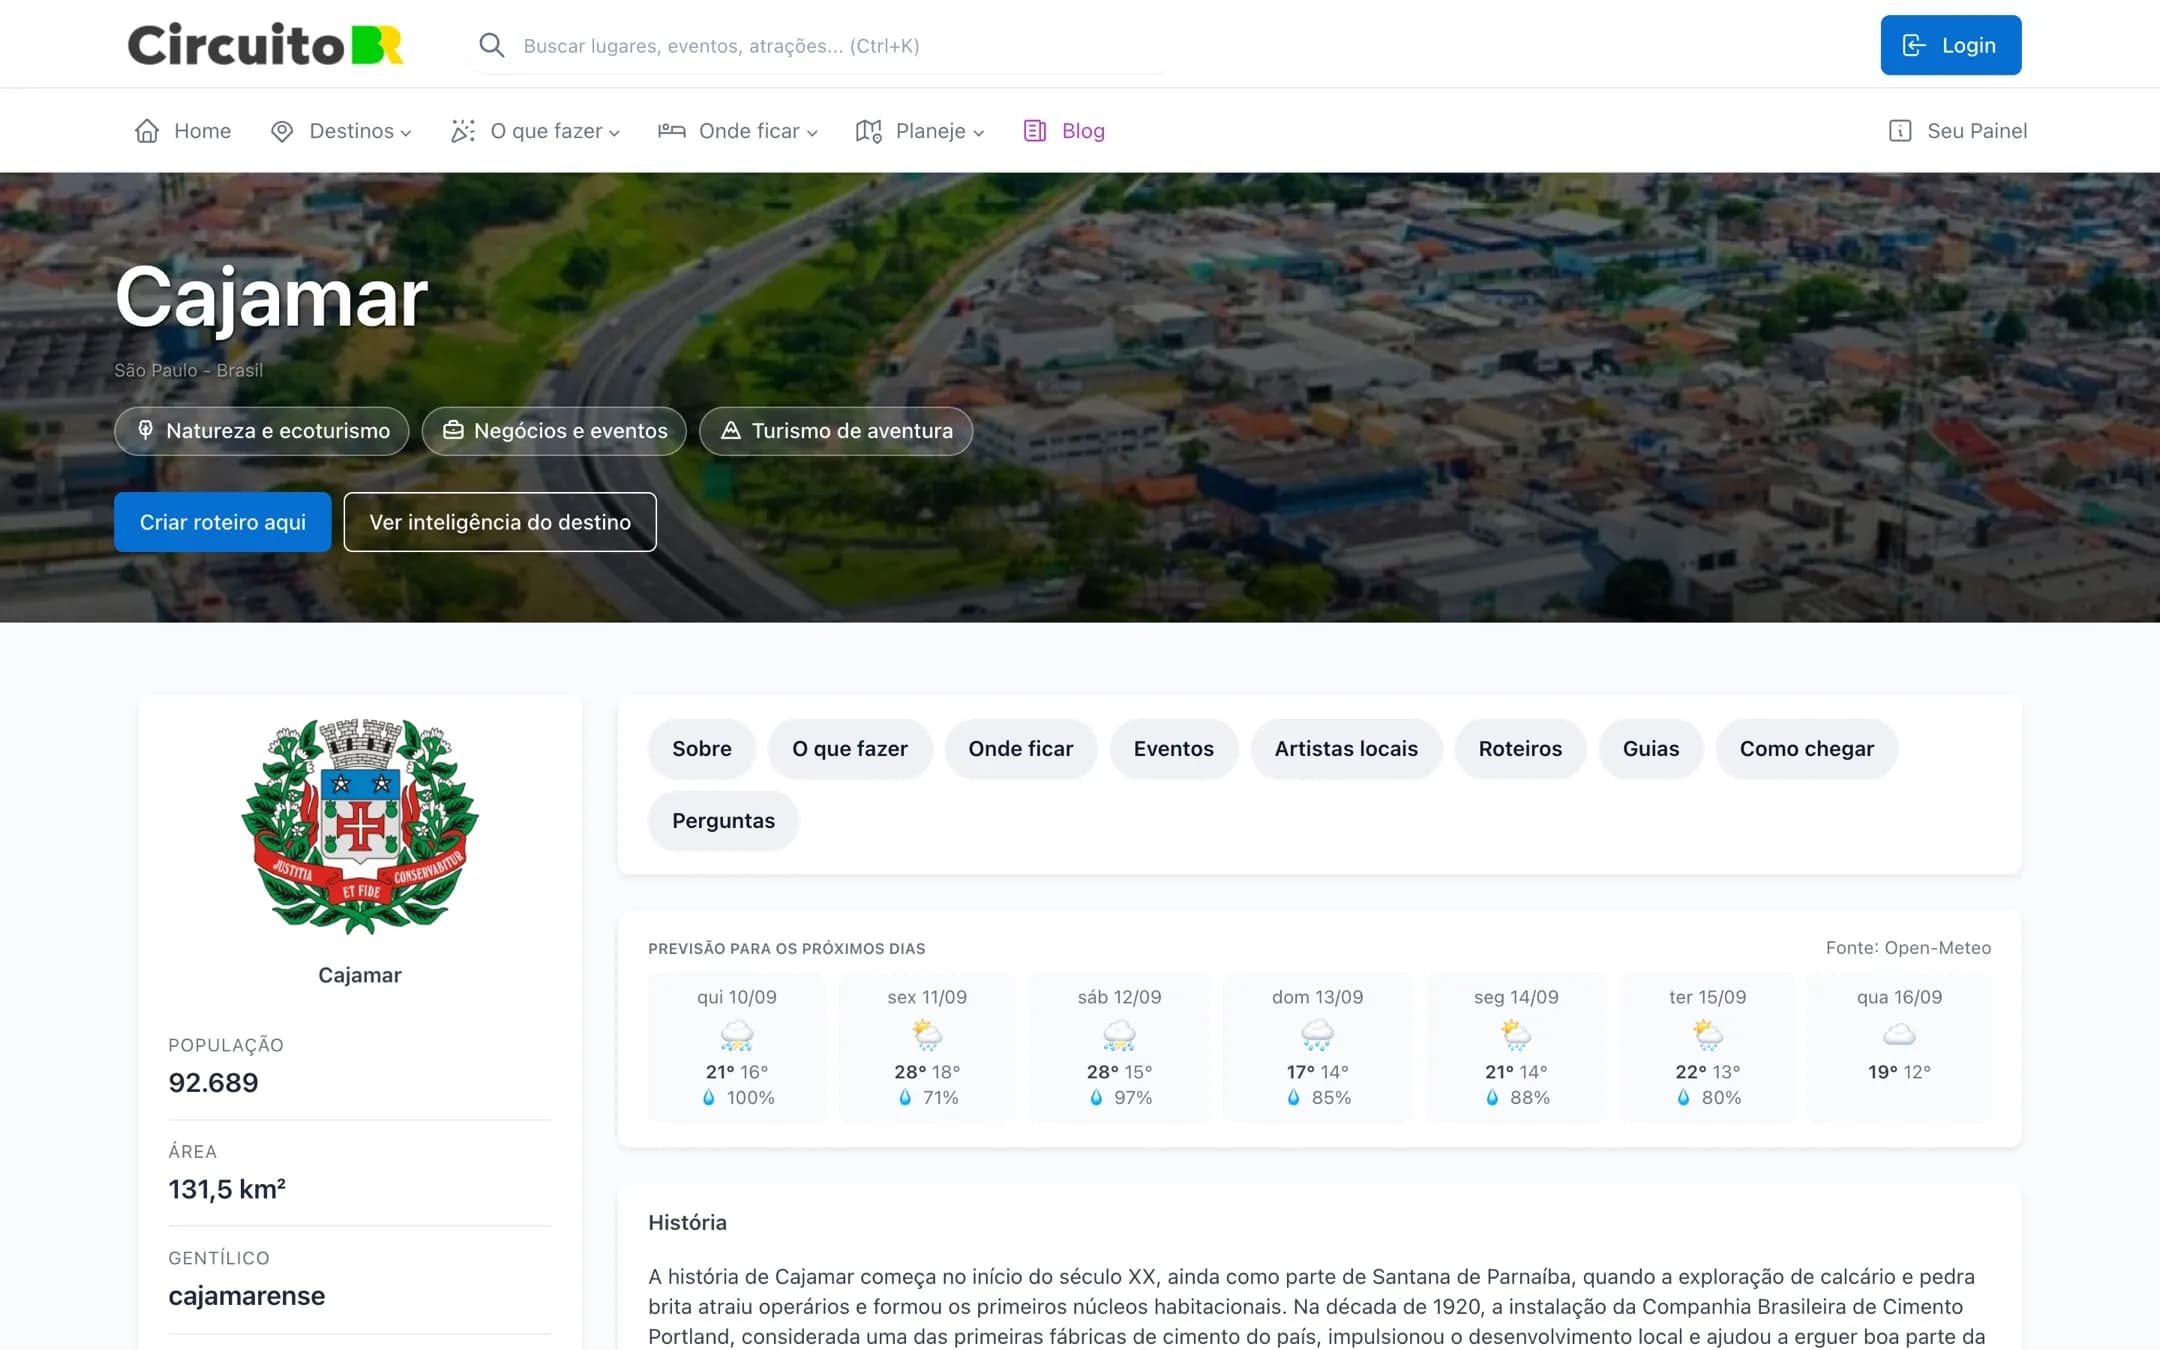Viewport: 2160px width, 1350px height.
Task: Click the search magnifier icon
Action: (x=491, y=45)
